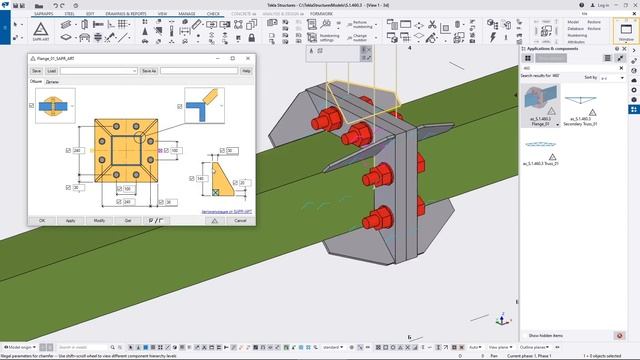Click the scissors cut icon in ribbon

click(x=432, y=25)
